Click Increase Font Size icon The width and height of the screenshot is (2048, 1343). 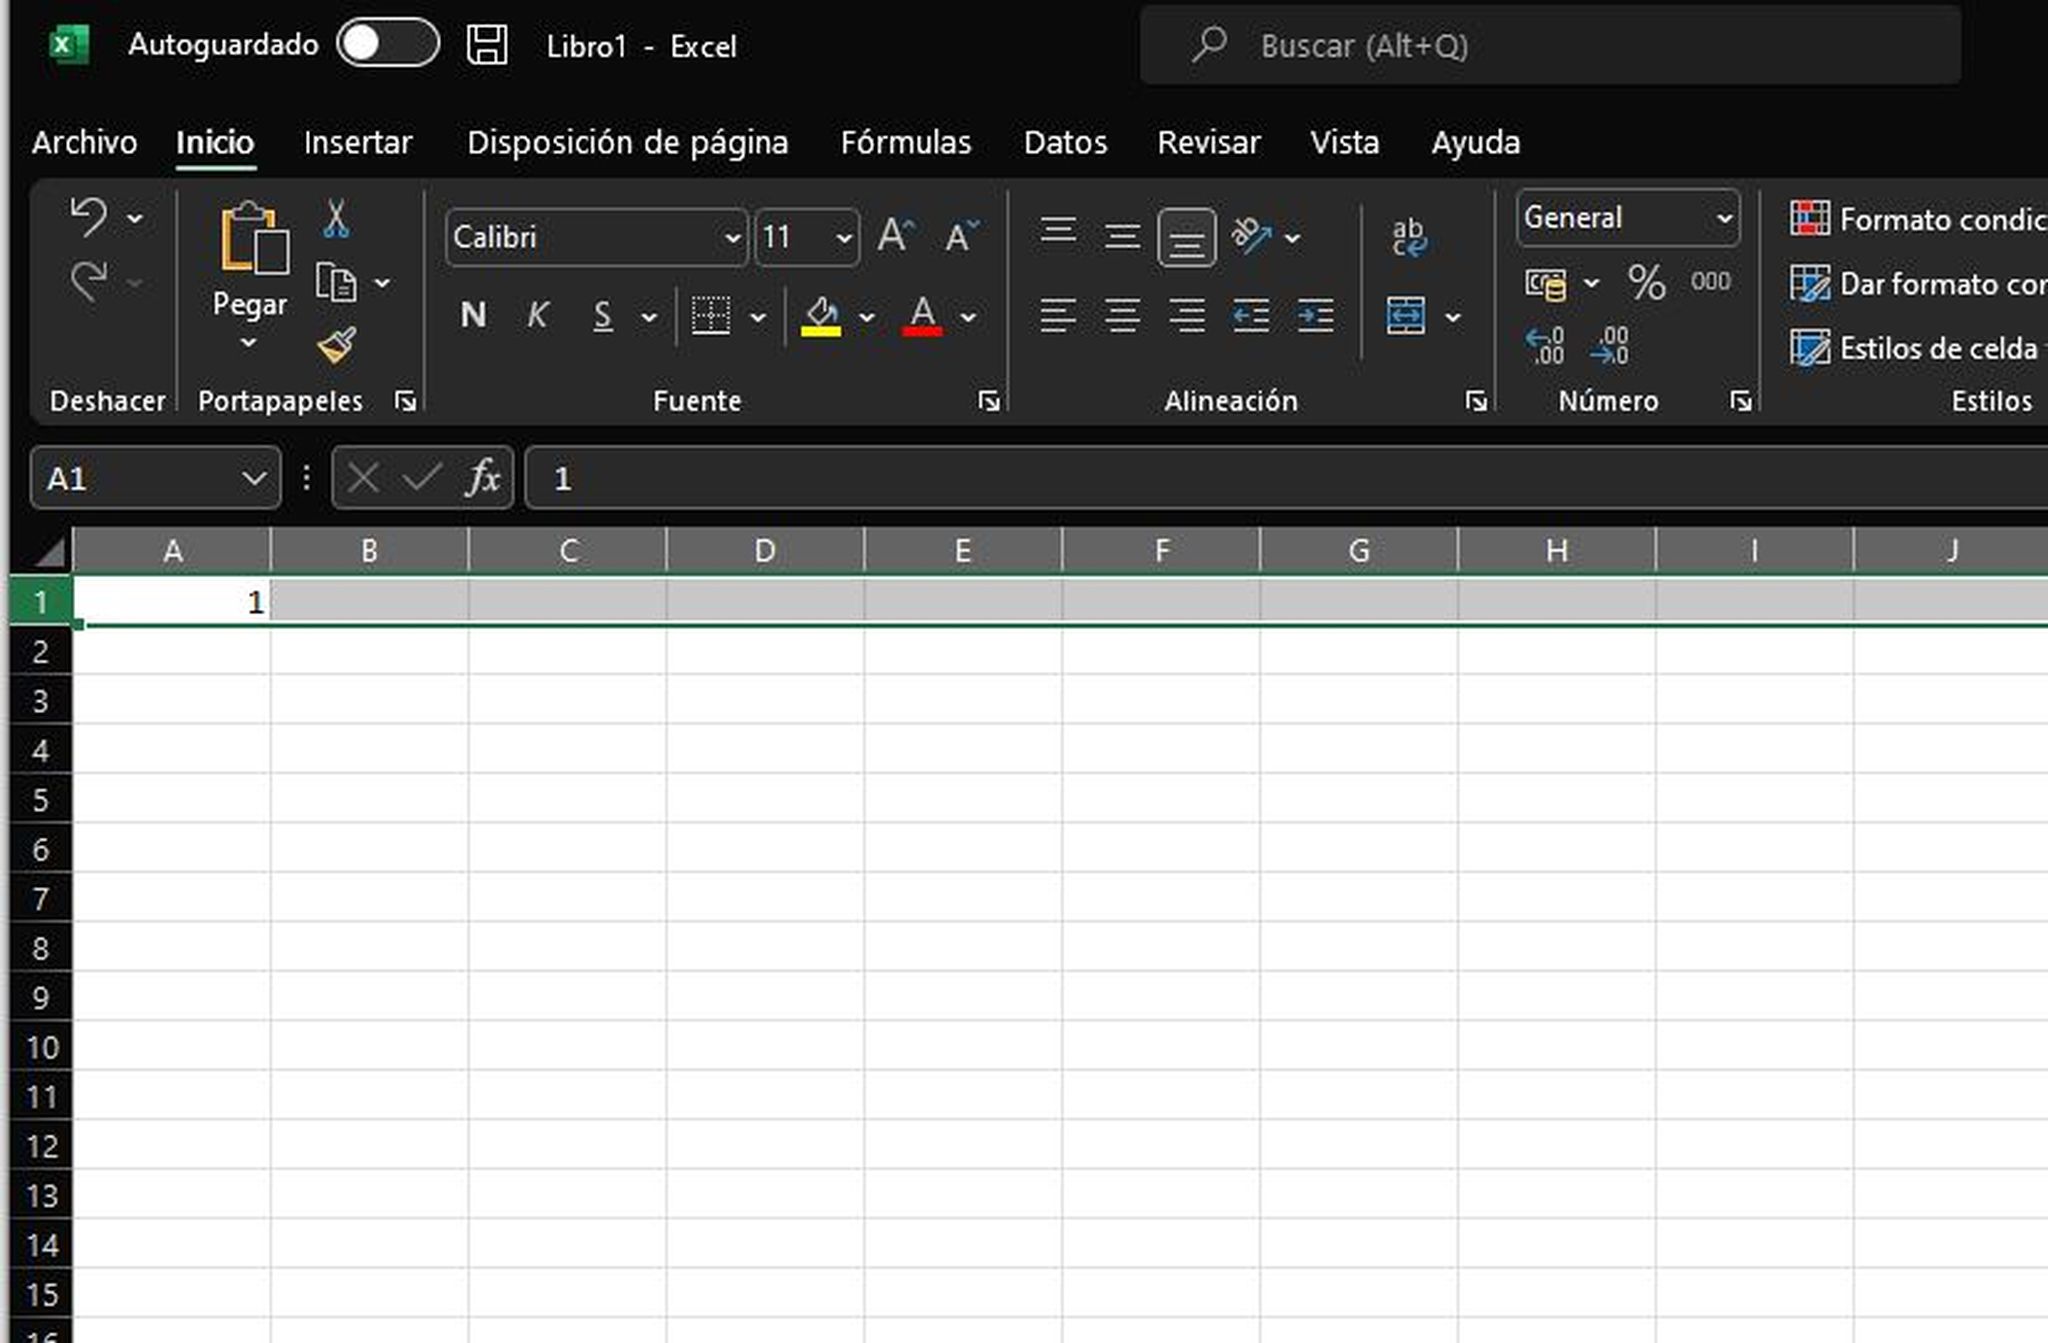pos(895,237)
